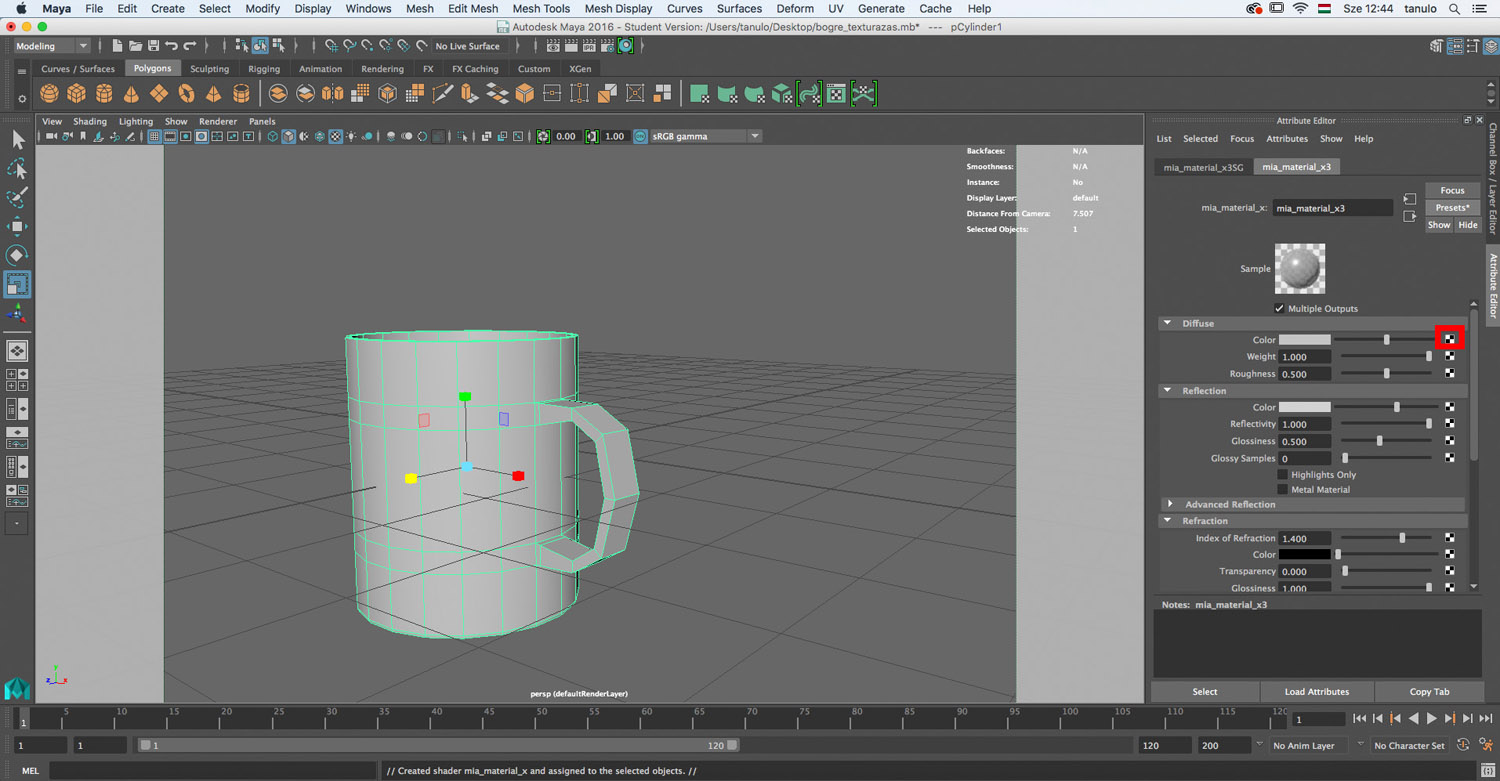Select the Move tool in the toolbox
1500x781 pixels.
[17, 226]
